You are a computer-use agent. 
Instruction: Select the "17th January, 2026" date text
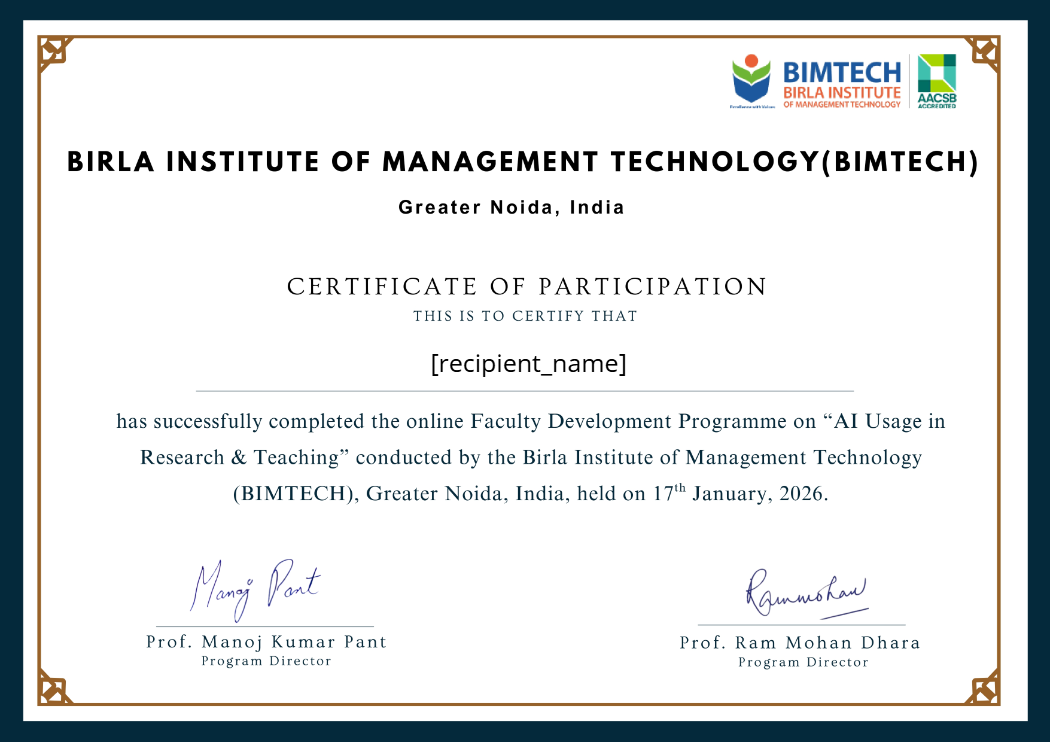pos(738,494)
